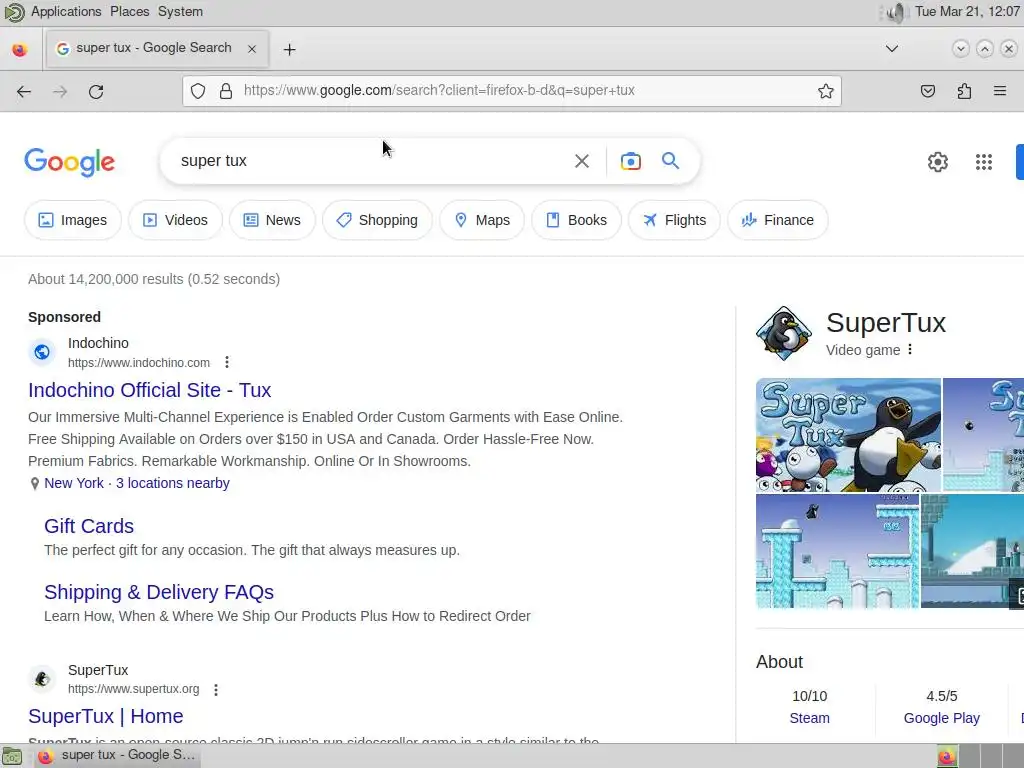Open Google quick settings gear icon
The height and width of the screenshot is (768, 1024).
[x=938, y=162]
